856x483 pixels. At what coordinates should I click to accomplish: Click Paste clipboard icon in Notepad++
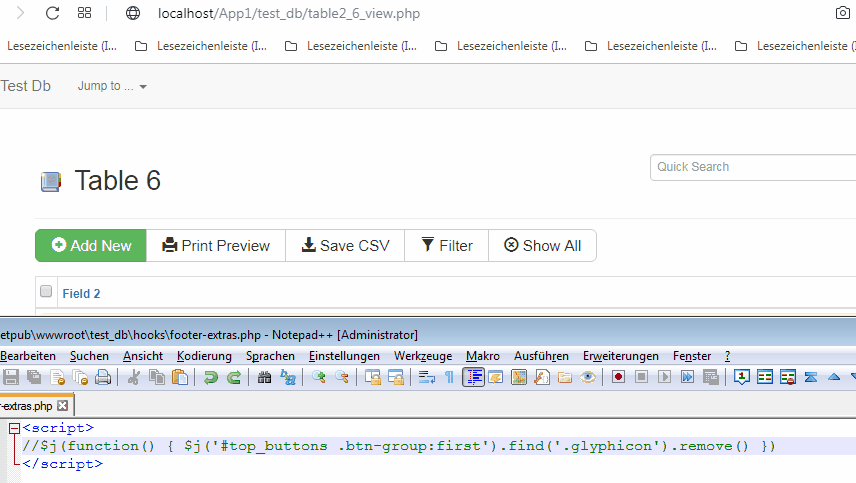180,377
